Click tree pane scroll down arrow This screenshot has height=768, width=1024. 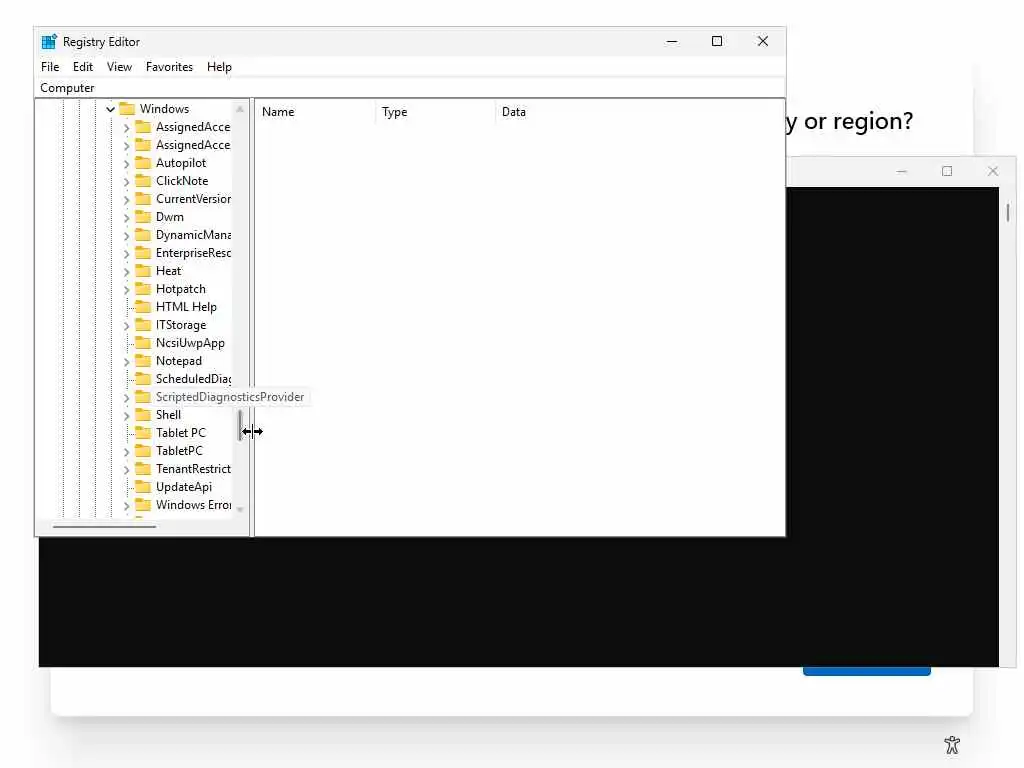240,509
